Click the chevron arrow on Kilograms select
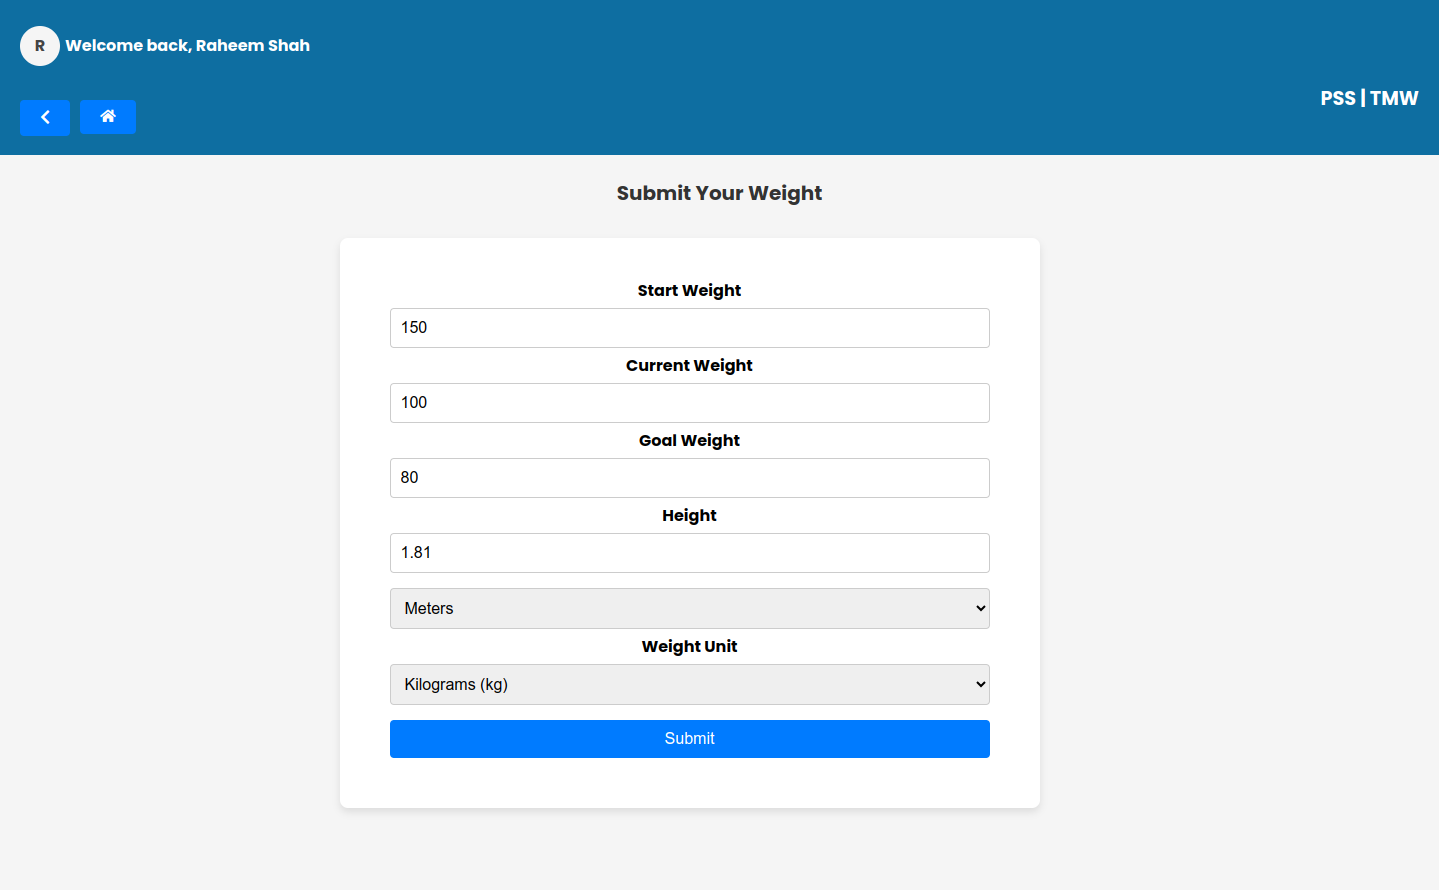The width and height of the screenshot is (1439, 890). 980,684
